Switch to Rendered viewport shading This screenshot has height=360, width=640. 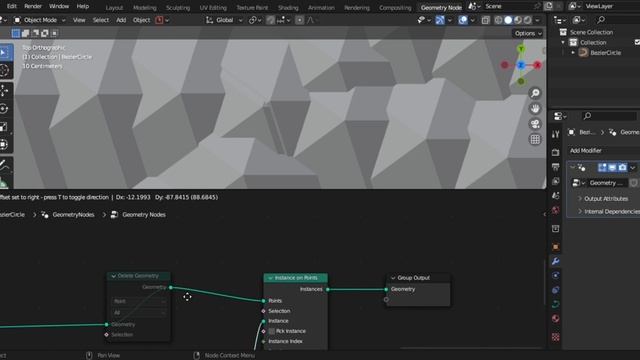pos(528,20)
